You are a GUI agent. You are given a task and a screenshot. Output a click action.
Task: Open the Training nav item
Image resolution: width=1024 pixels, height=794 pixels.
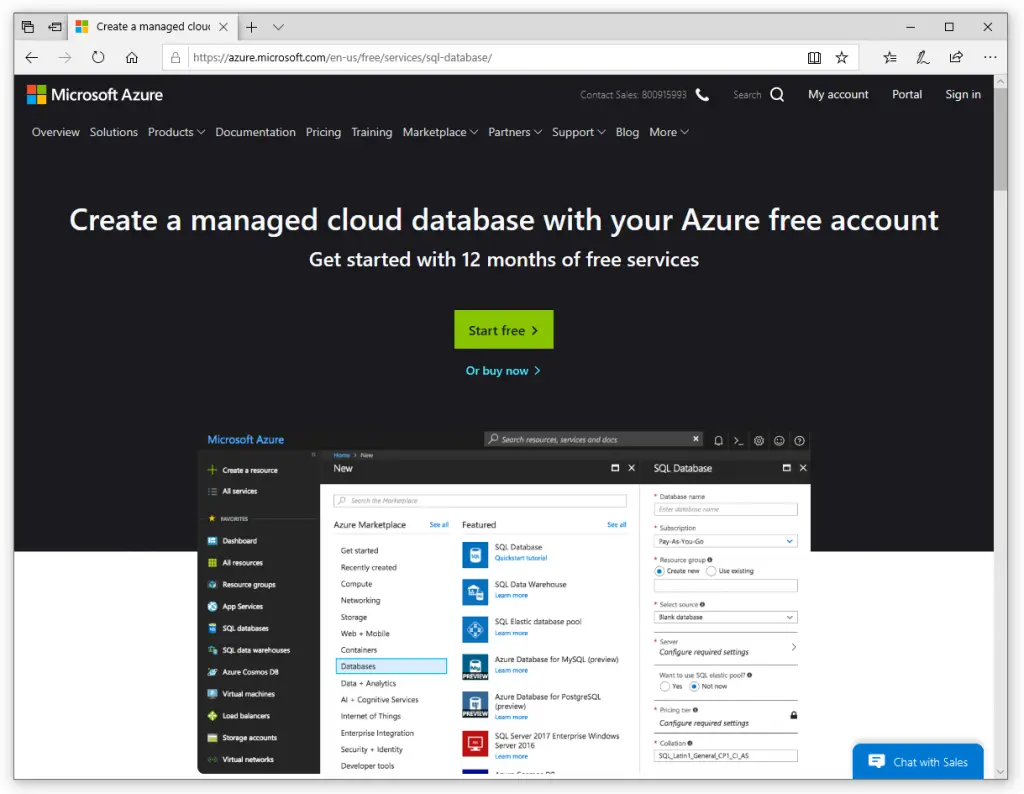tap(372, 132)
